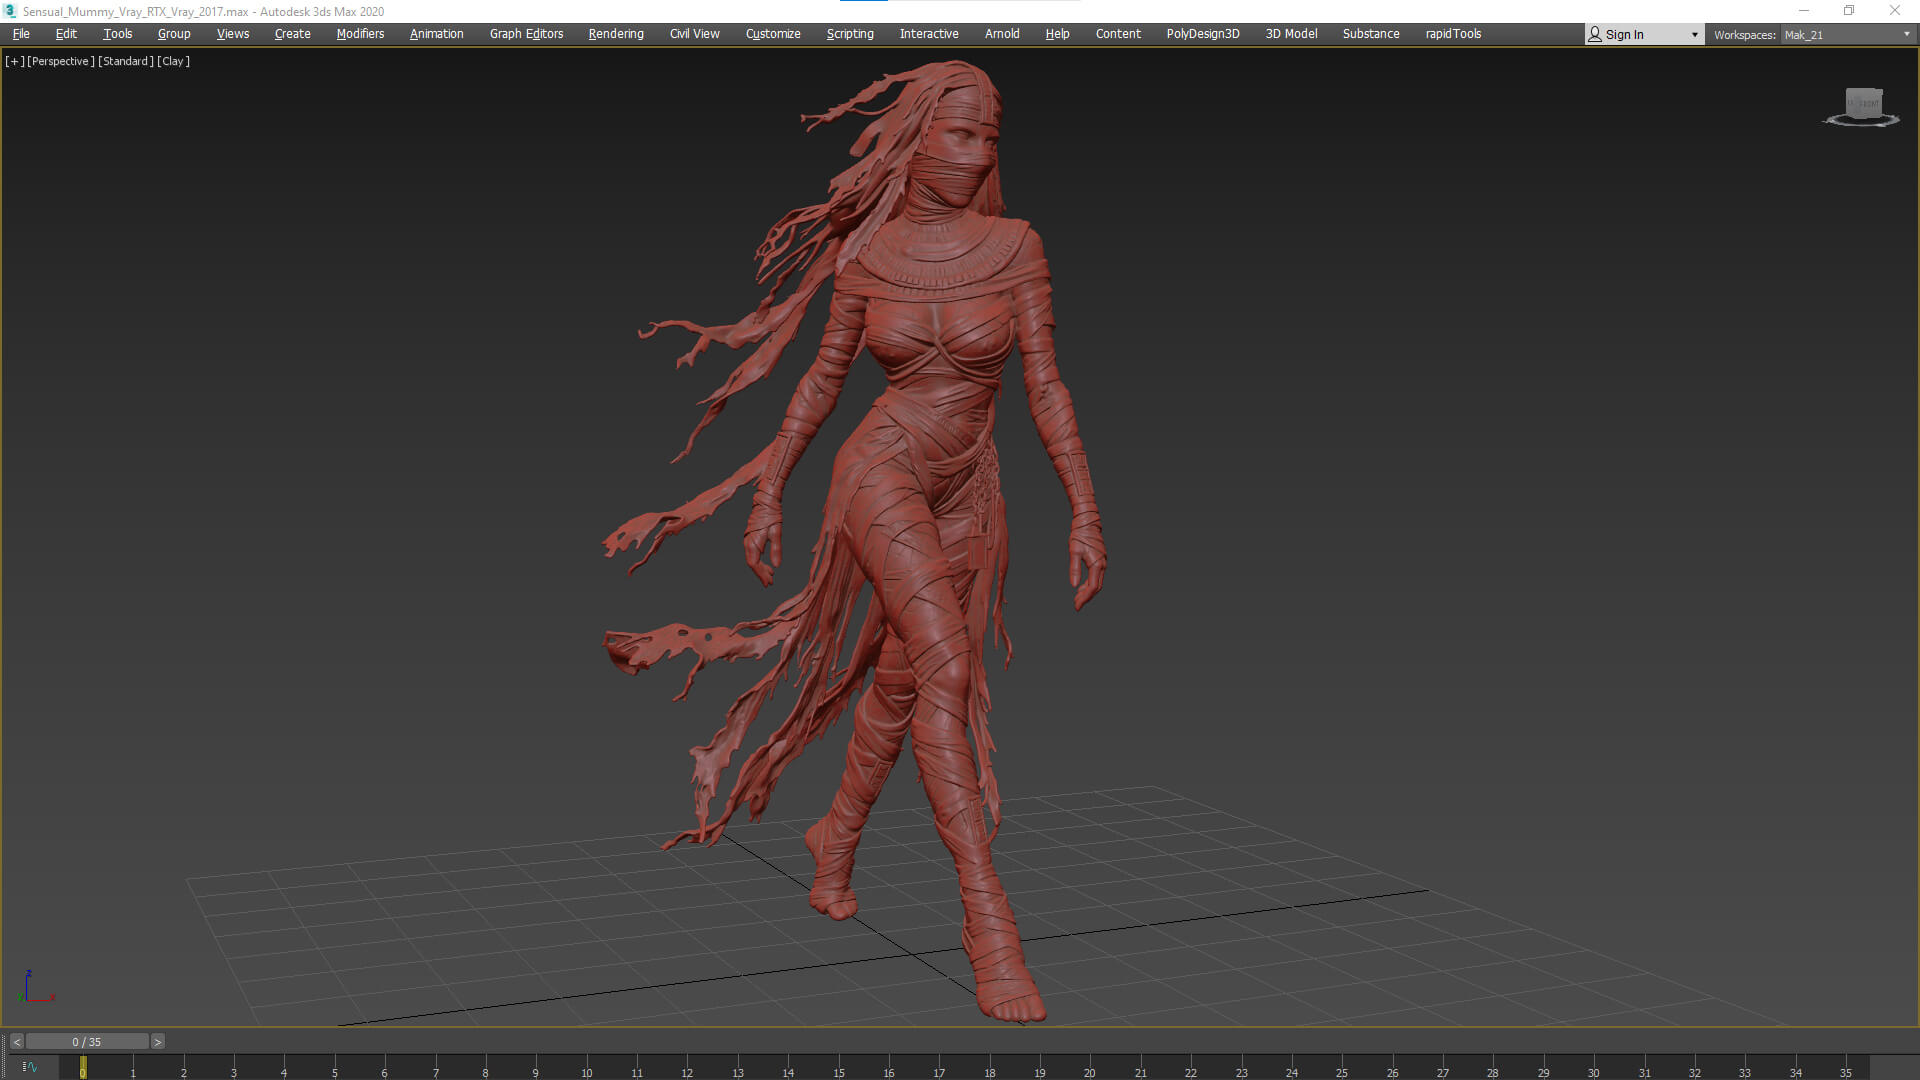Open the Animation menu

coord(436,34)
